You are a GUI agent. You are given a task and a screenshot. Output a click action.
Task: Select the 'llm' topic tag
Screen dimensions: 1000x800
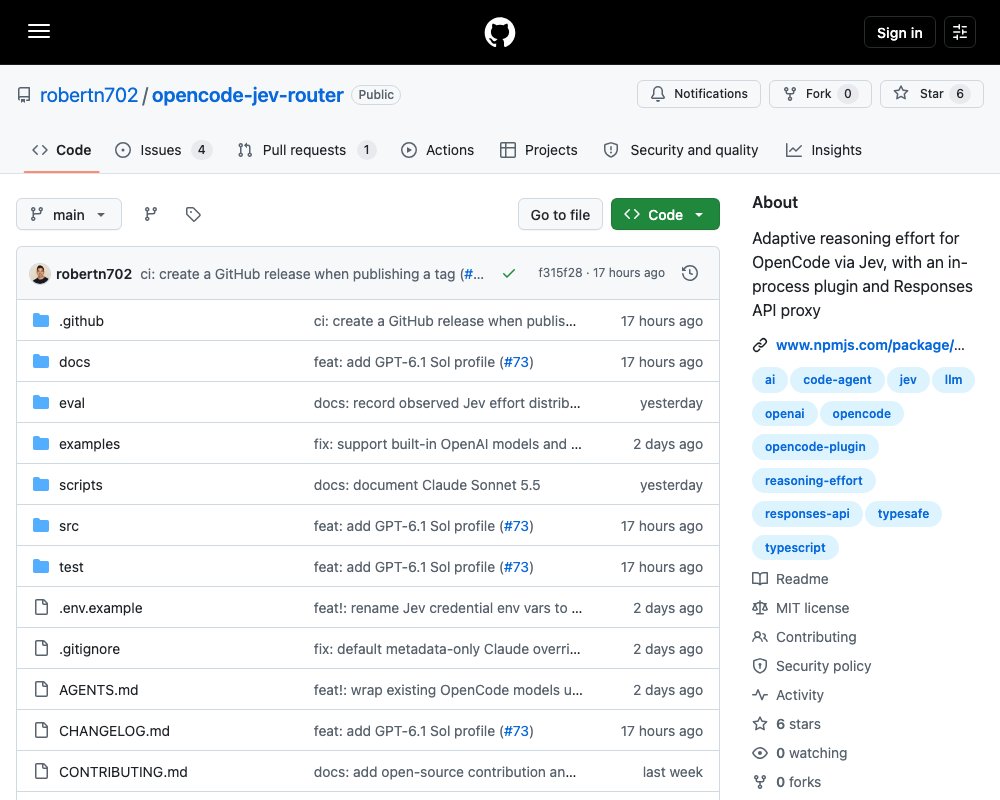click(x=953, y=380)
